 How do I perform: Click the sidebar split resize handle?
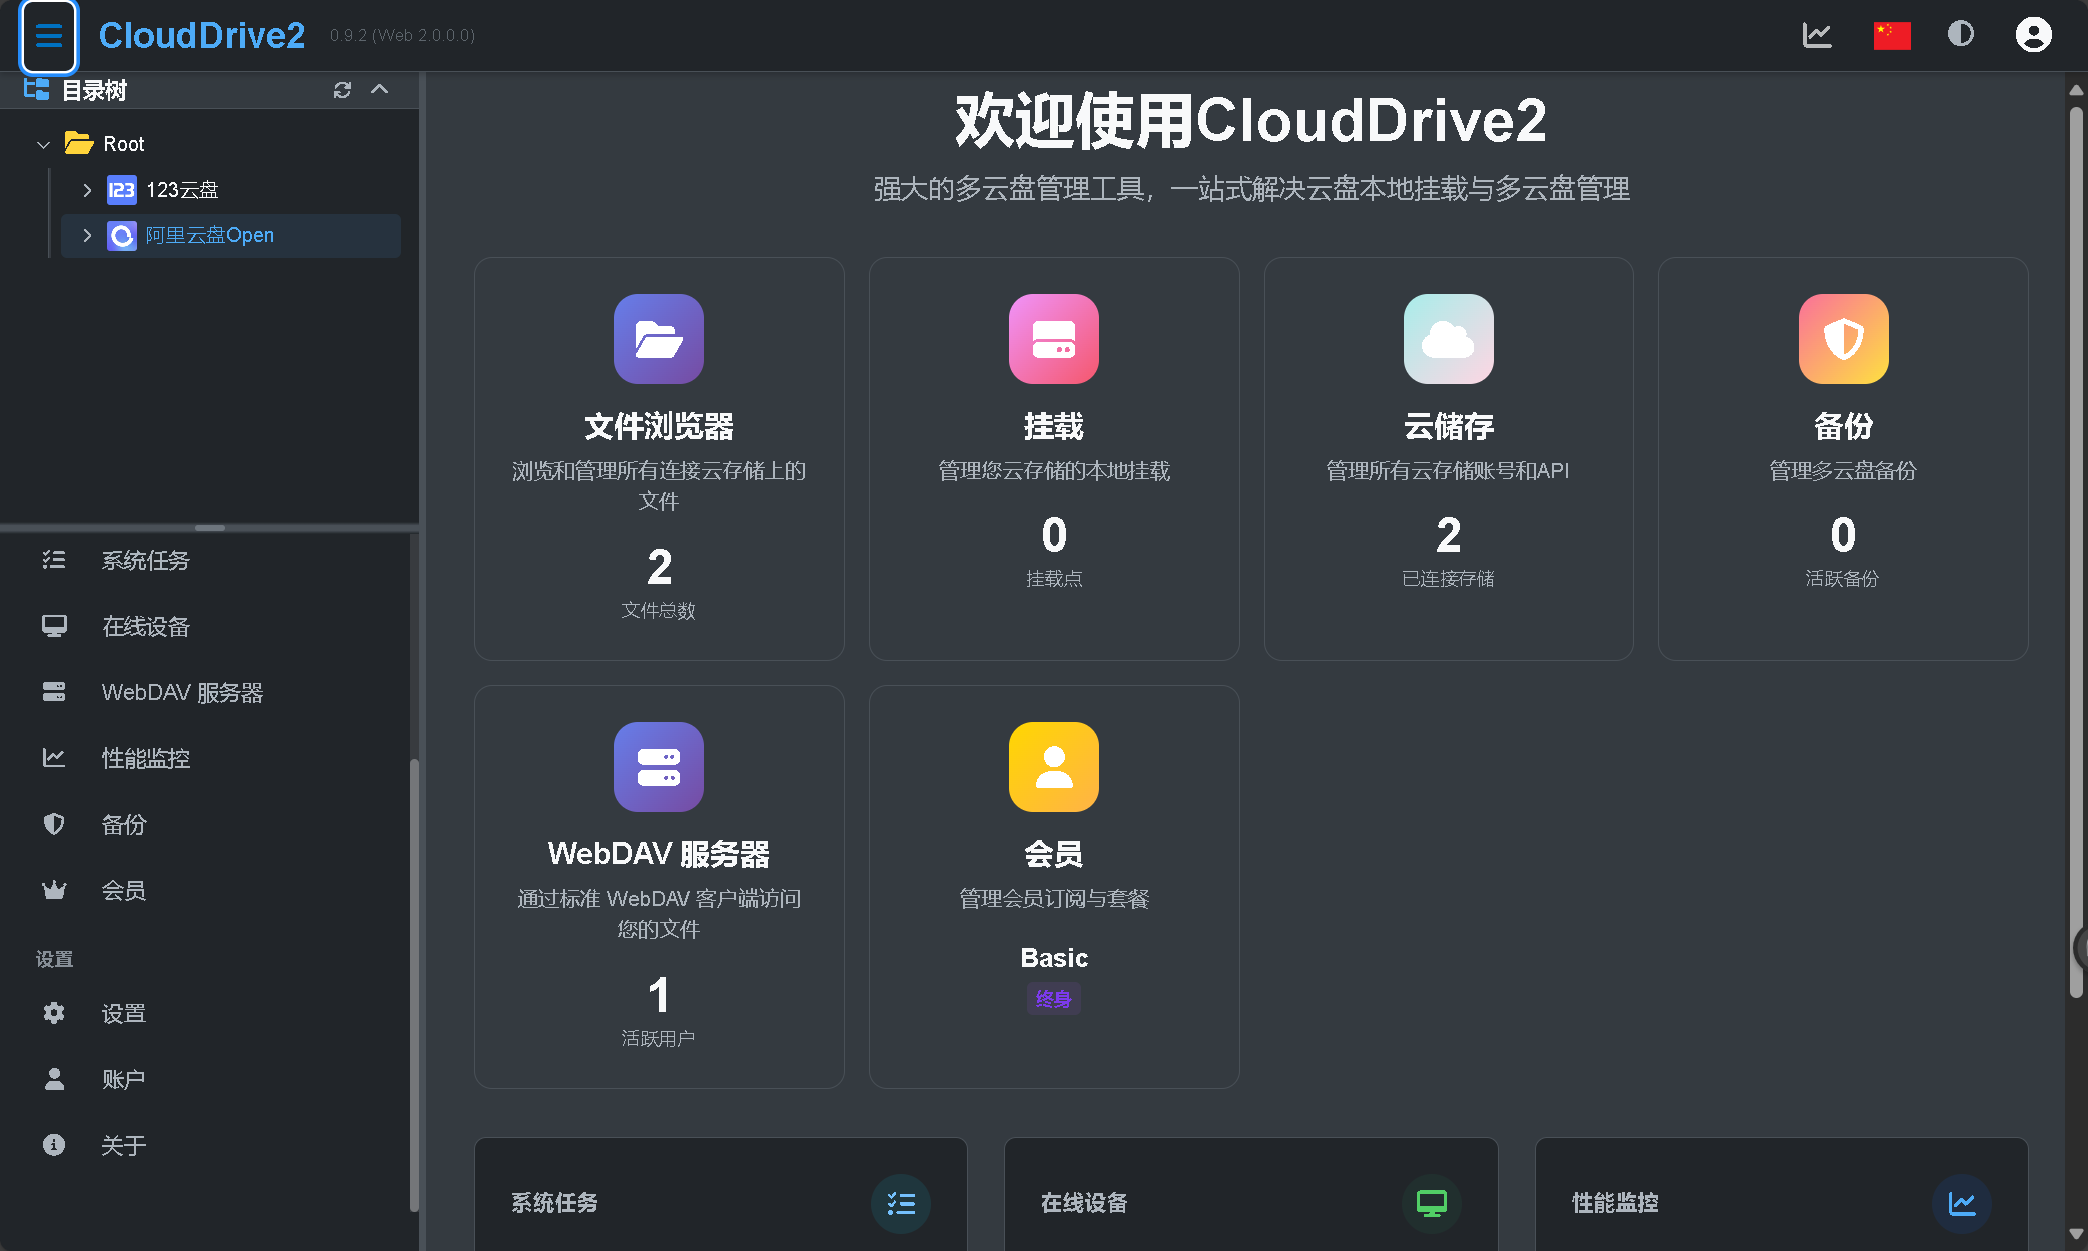[x=210, y=527]
